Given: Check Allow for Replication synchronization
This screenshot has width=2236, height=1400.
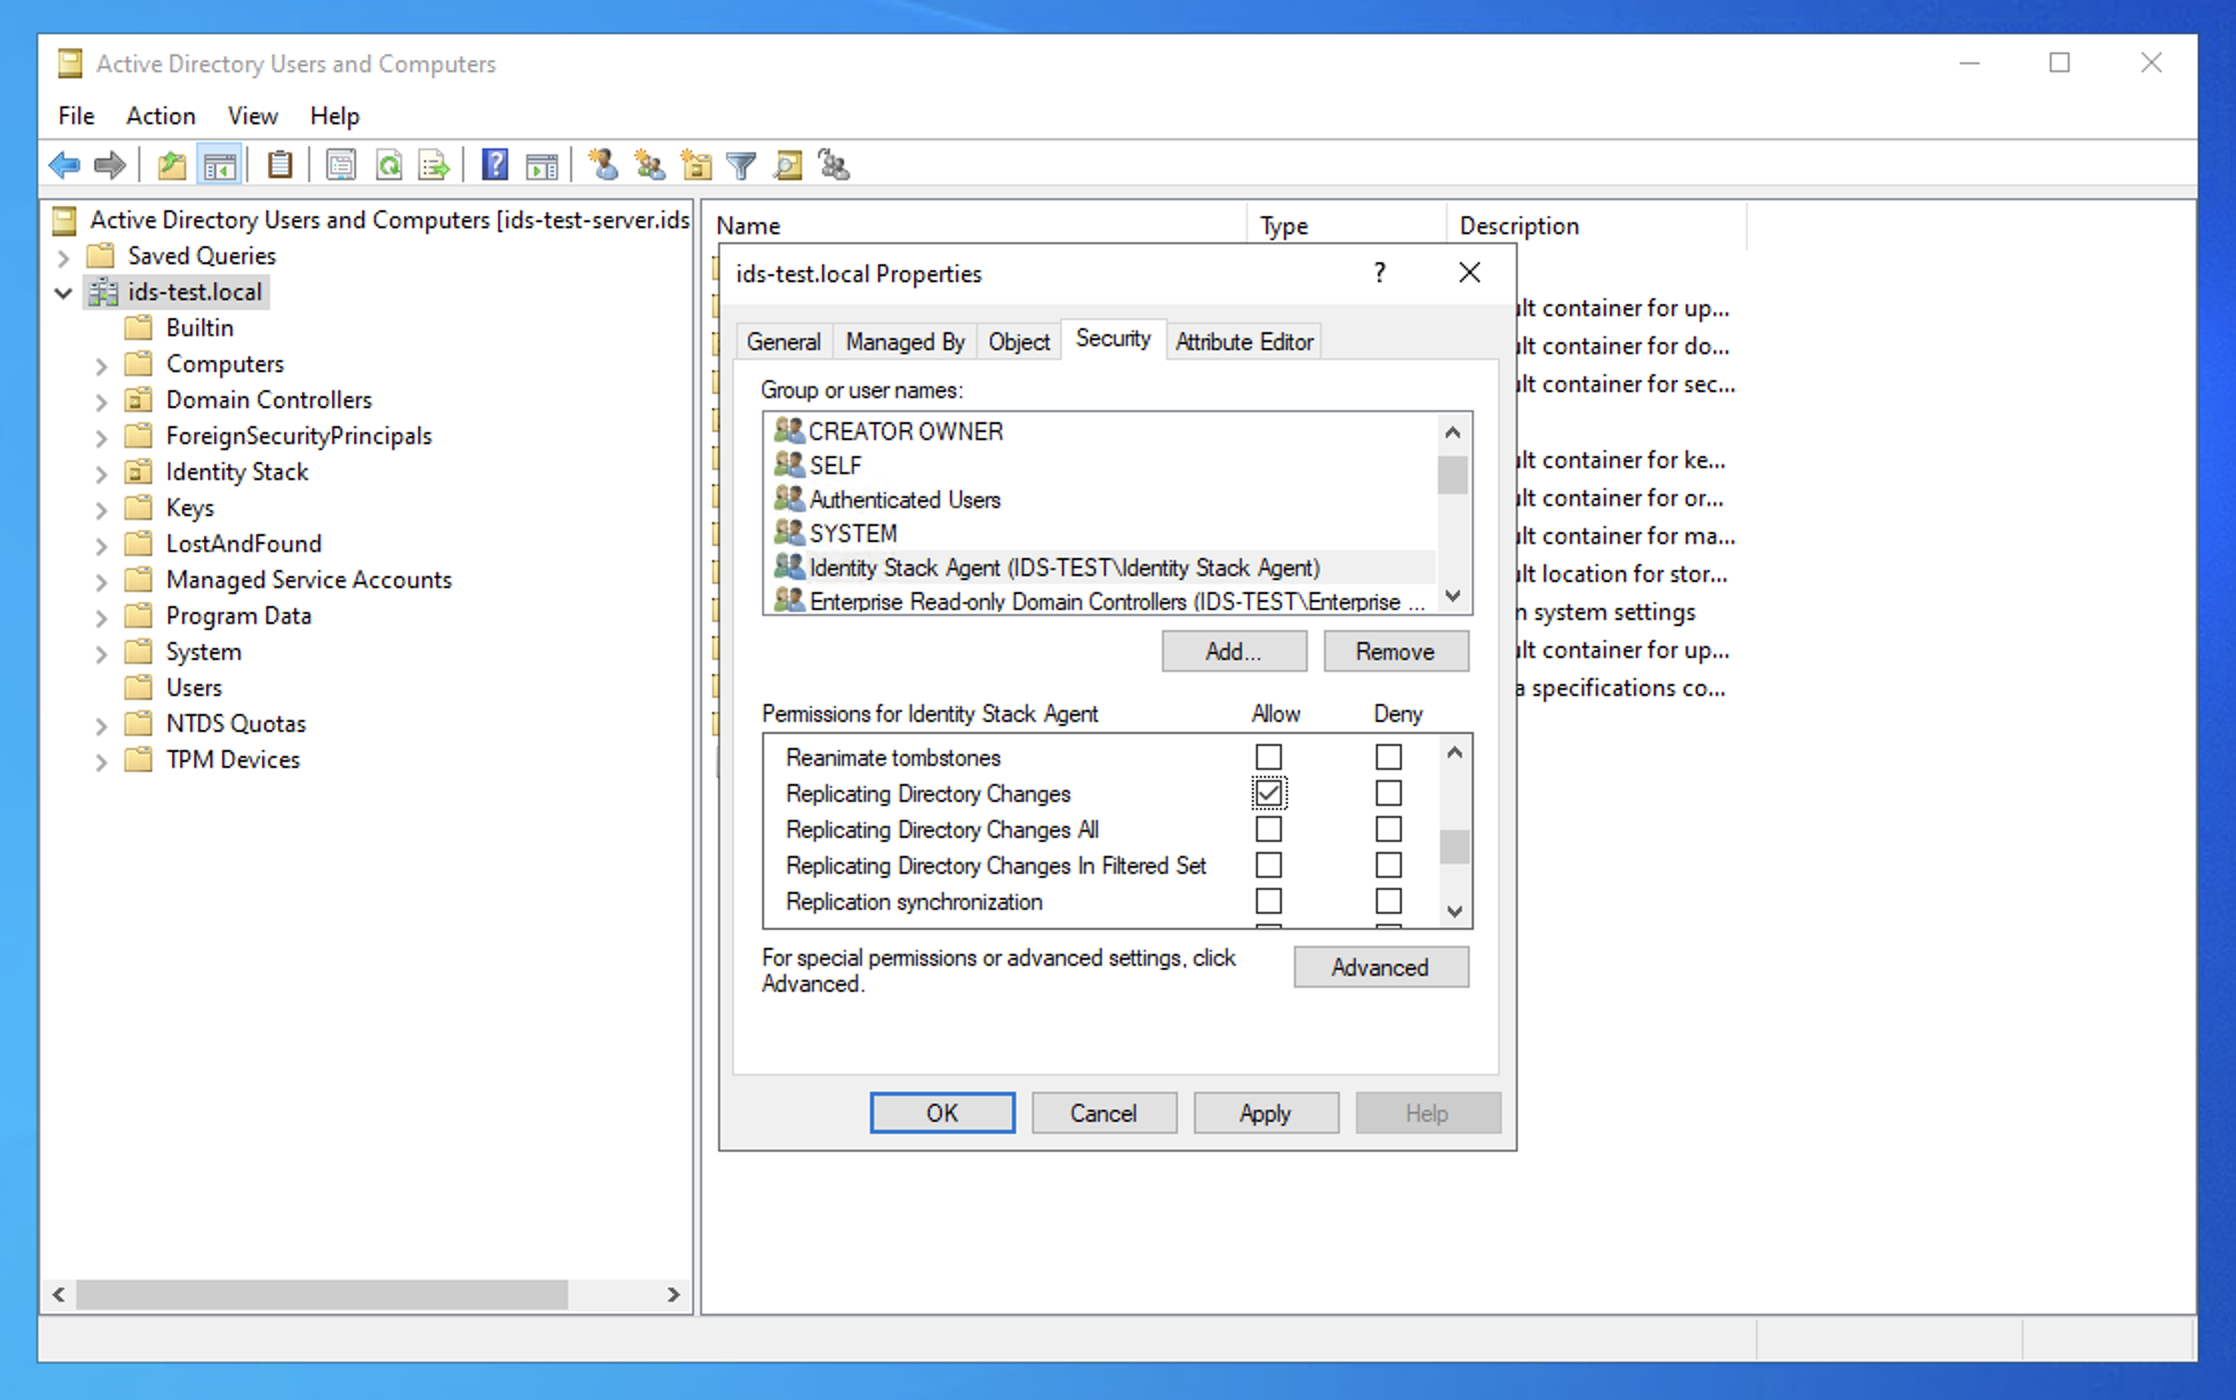Looking at the screenshot, I should (x=1269, y=901).
